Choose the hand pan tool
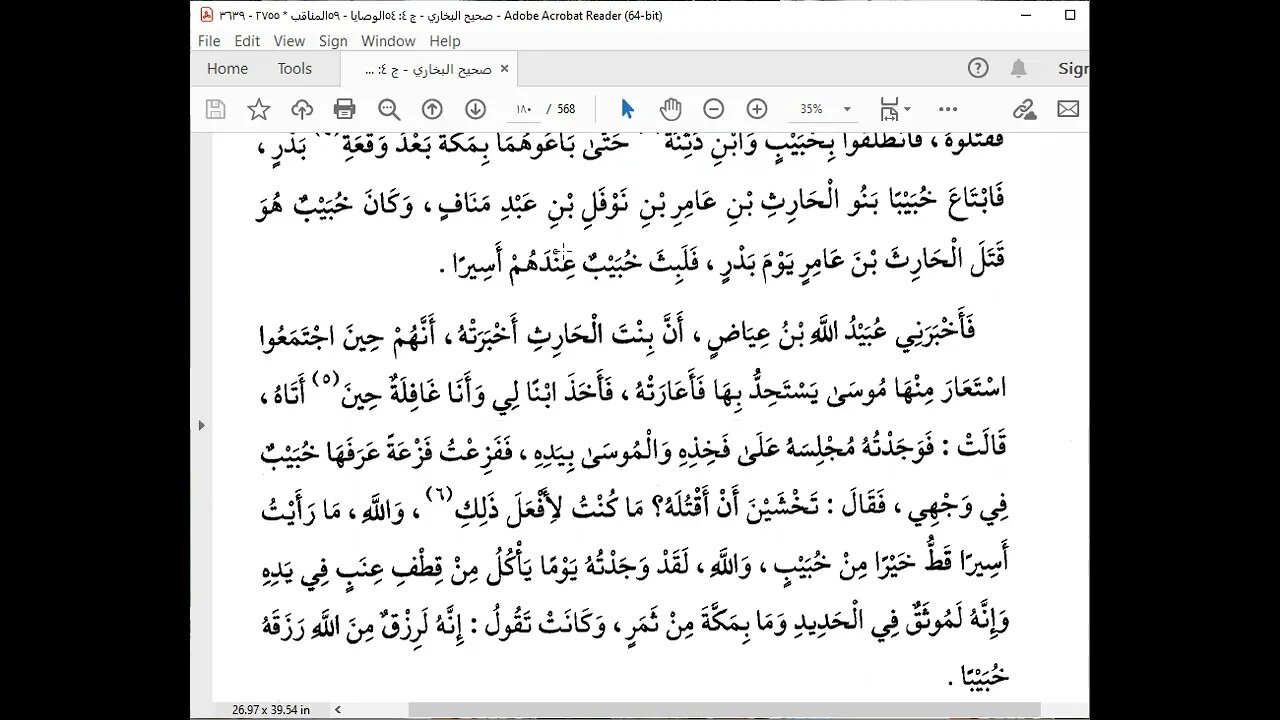The height and width of the screenshot is (720, 1280). click(x=670, y=109)
